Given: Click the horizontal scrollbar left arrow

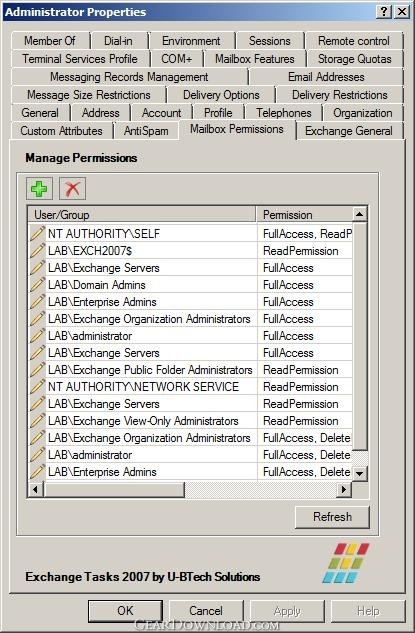Looking at the screenshot, I should 36,489.
